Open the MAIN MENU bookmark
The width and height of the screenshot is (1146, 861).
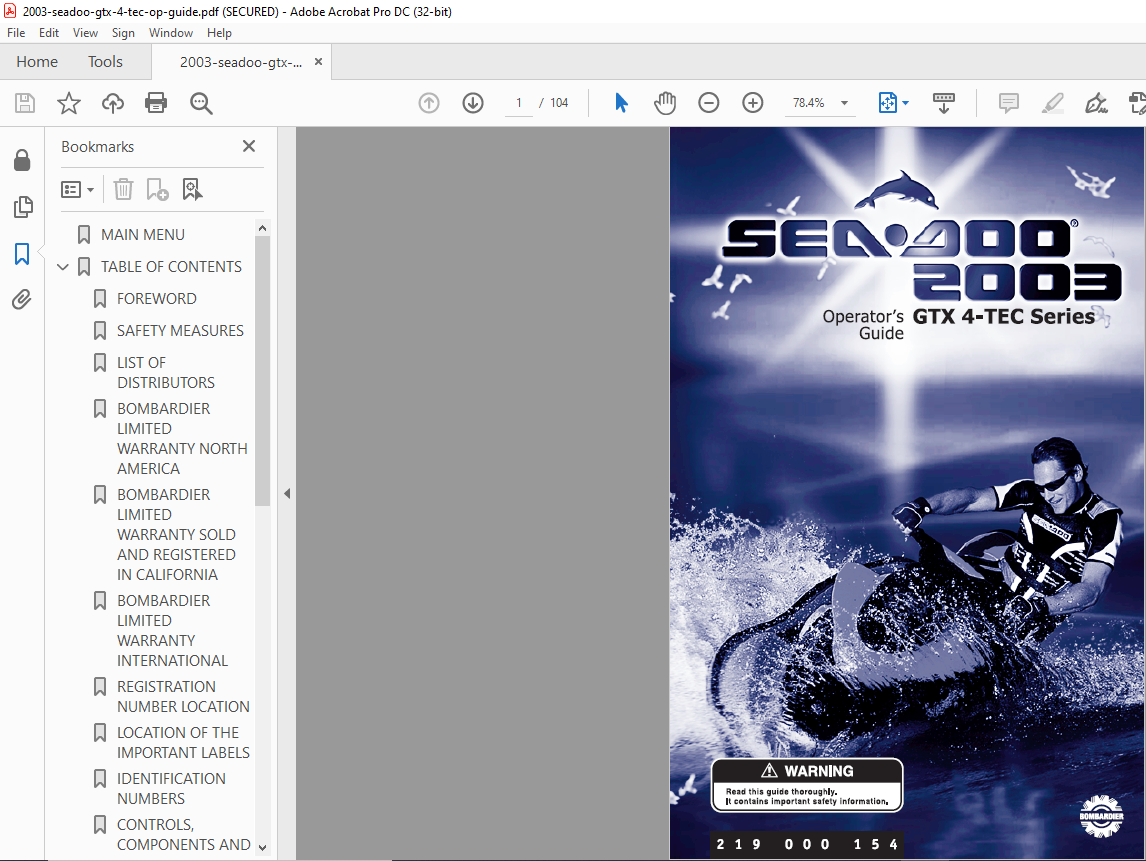pos(143,235)
